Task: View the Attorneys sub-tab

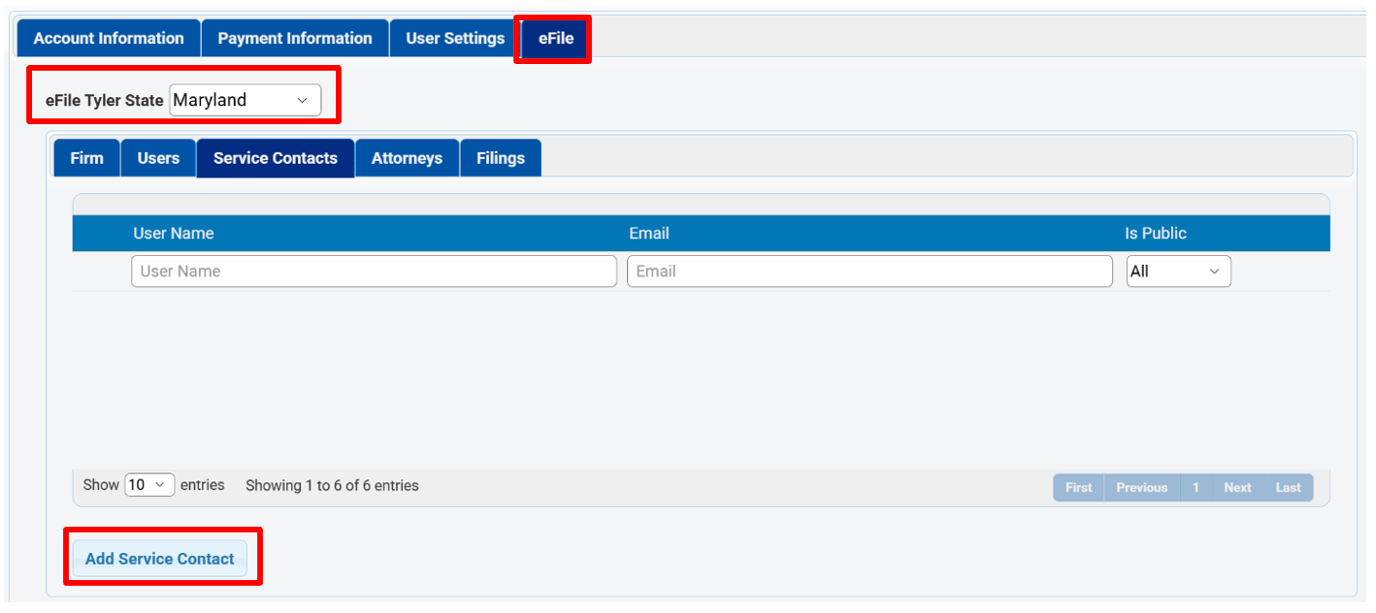Action: point(407,158)
